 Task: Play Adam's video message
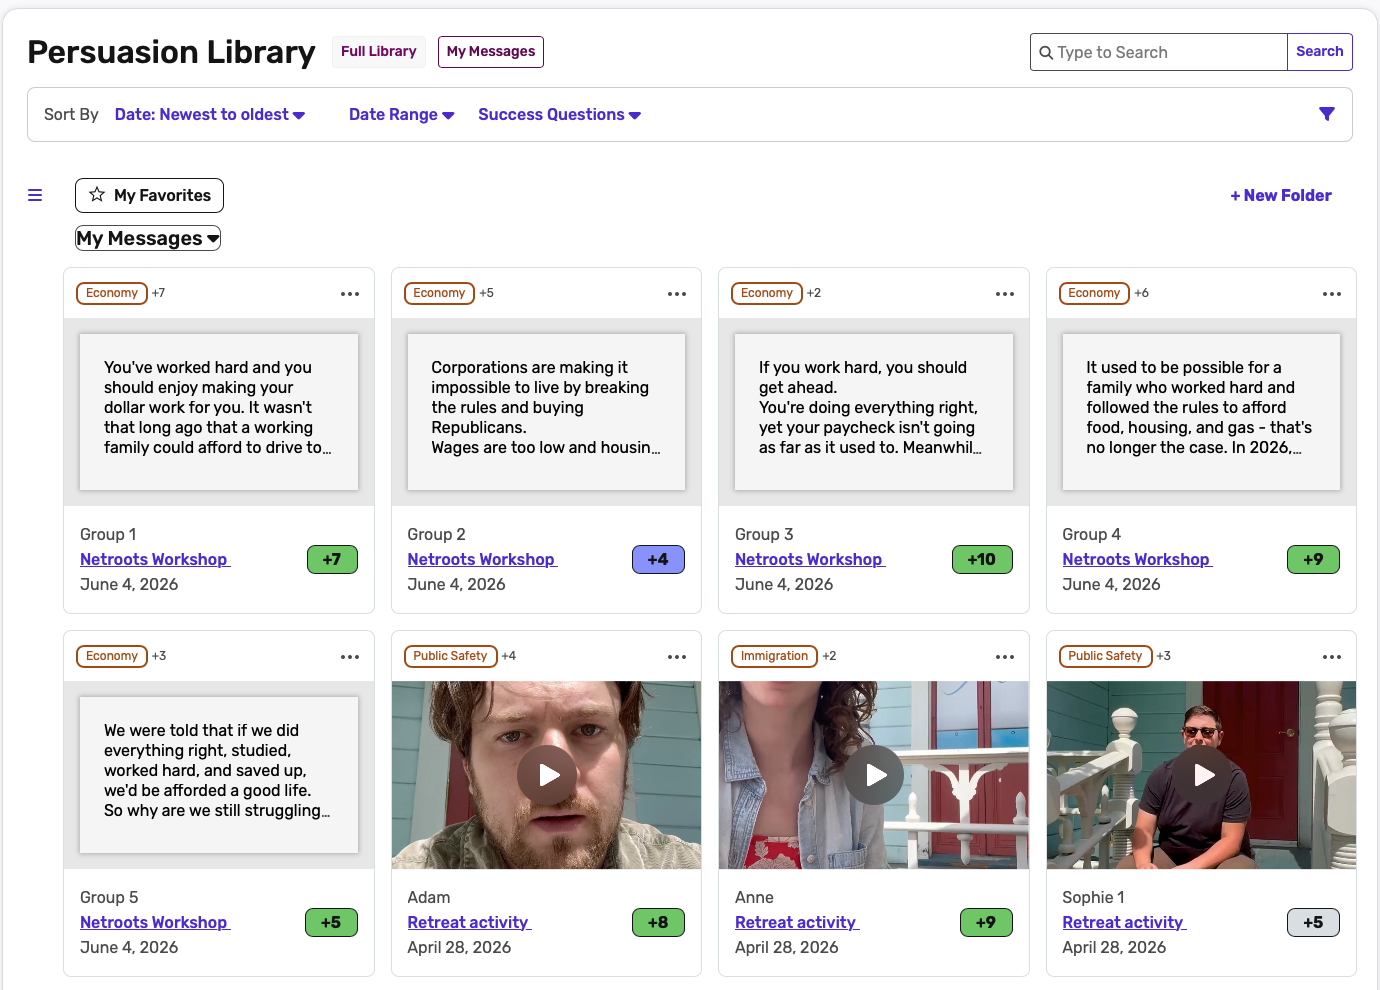547,775
